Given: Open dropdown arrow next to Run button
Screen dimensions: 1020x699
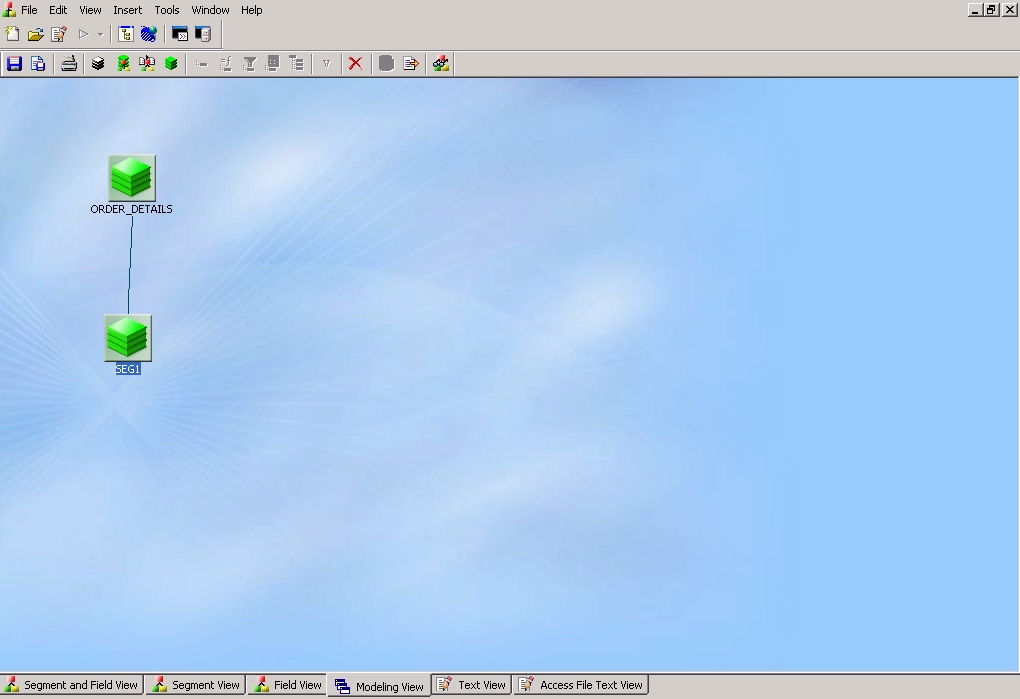Looking at the screenshot, I should [100, 35].
